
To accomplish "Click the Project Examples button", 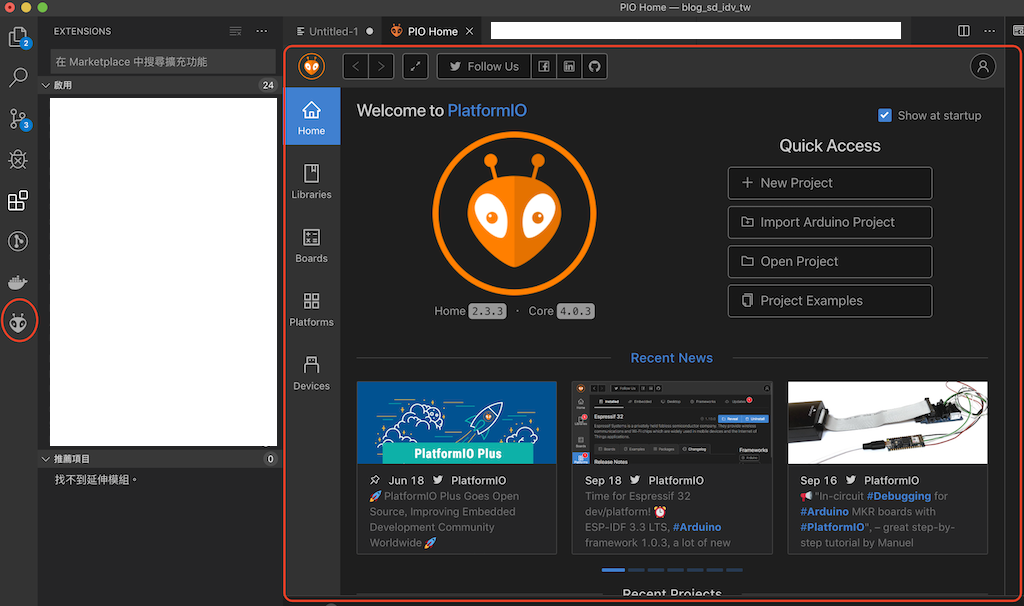I will (x=829, y=300).
